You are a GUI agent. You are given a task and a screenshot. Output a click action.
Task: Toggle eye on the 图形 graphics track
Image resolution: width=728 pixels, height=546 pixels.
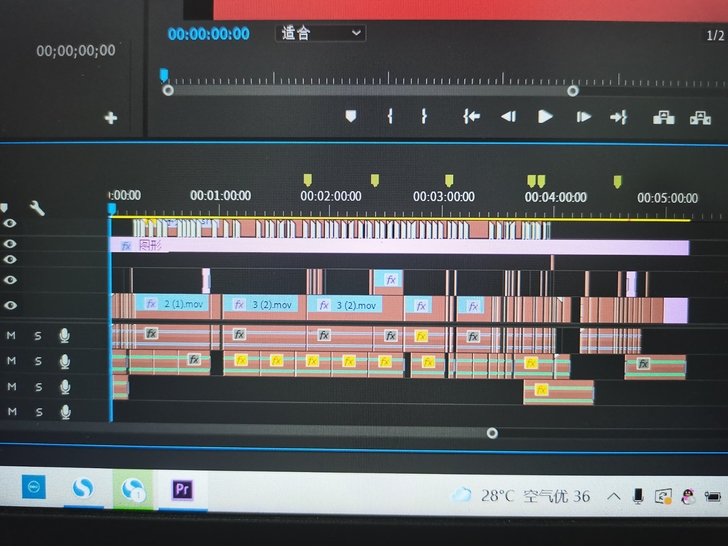point(10,244)
